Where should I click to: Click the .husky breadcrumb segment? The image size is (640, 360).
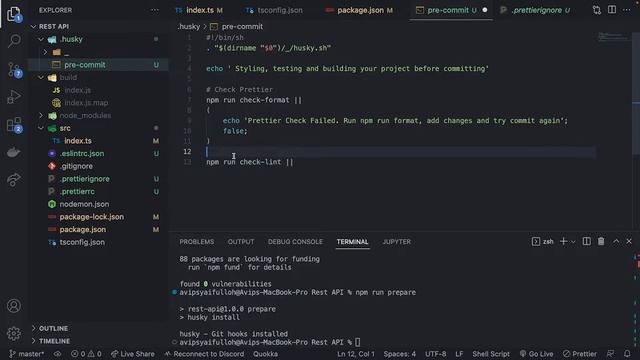tap(189, 27)
